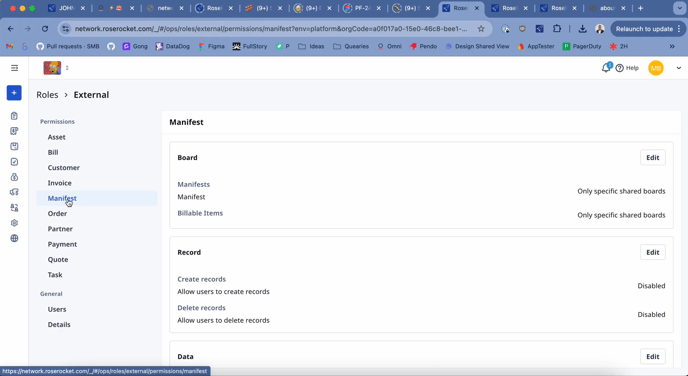Open the globe network icon in sidebar
Image resolution: width=688 pixels, height=376 pixels.
pyautogui.click(x=14, y=238)
